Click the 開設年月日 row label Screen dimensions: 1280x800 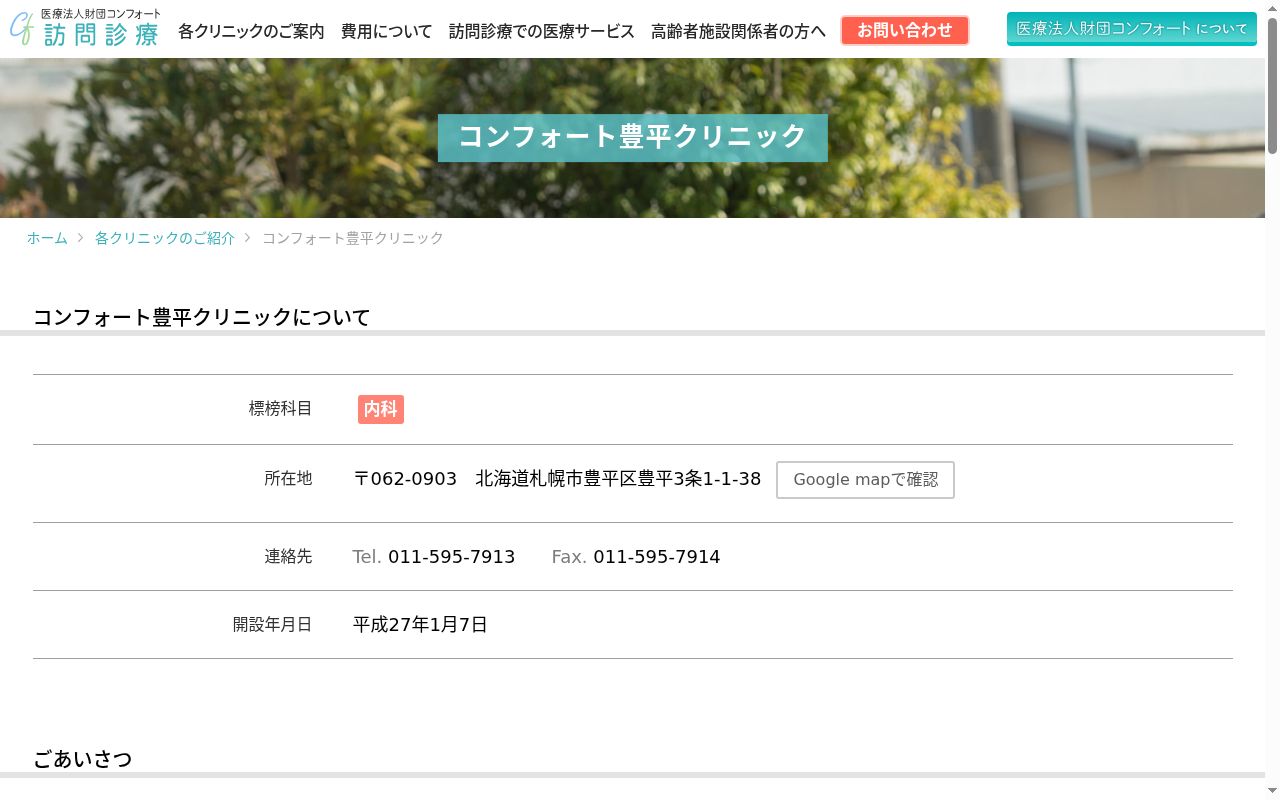coord(272,625)
